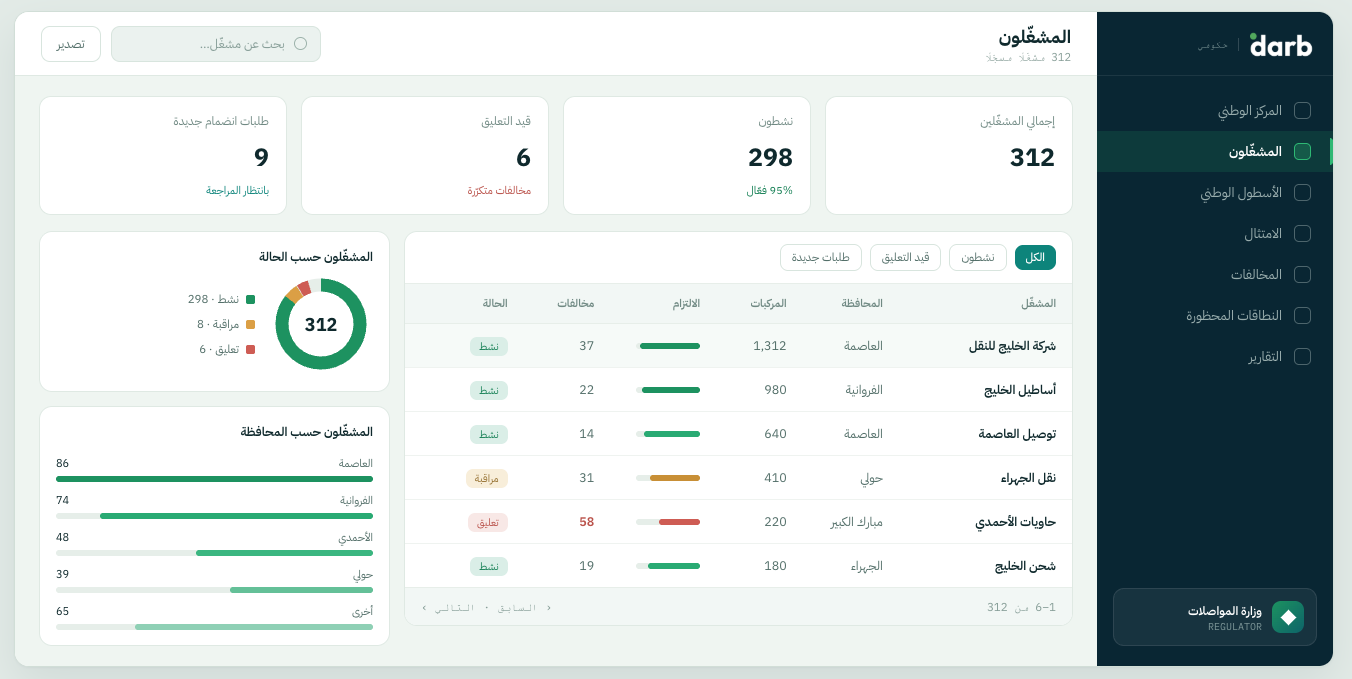
Task: Open إجمالي المشغّلين summary card
Action: pos(949,155)
